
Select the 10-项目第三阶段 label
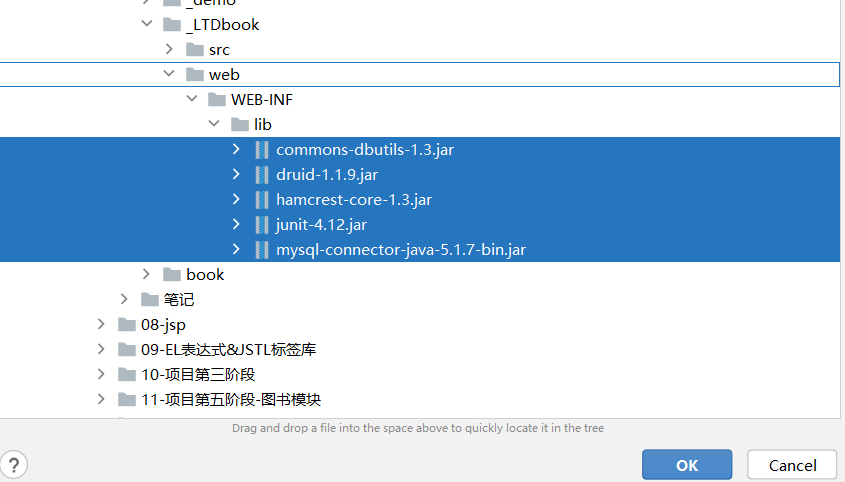pos(198,375)
